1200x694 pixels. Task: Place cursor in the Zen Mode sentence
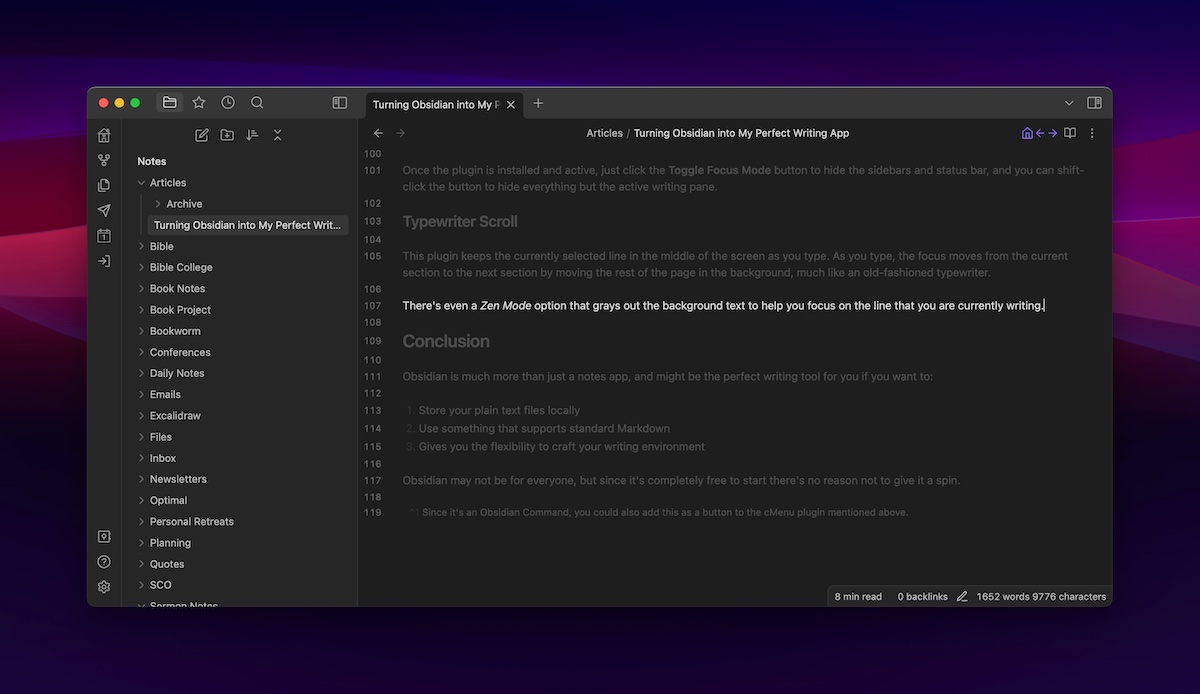point(723,306)
